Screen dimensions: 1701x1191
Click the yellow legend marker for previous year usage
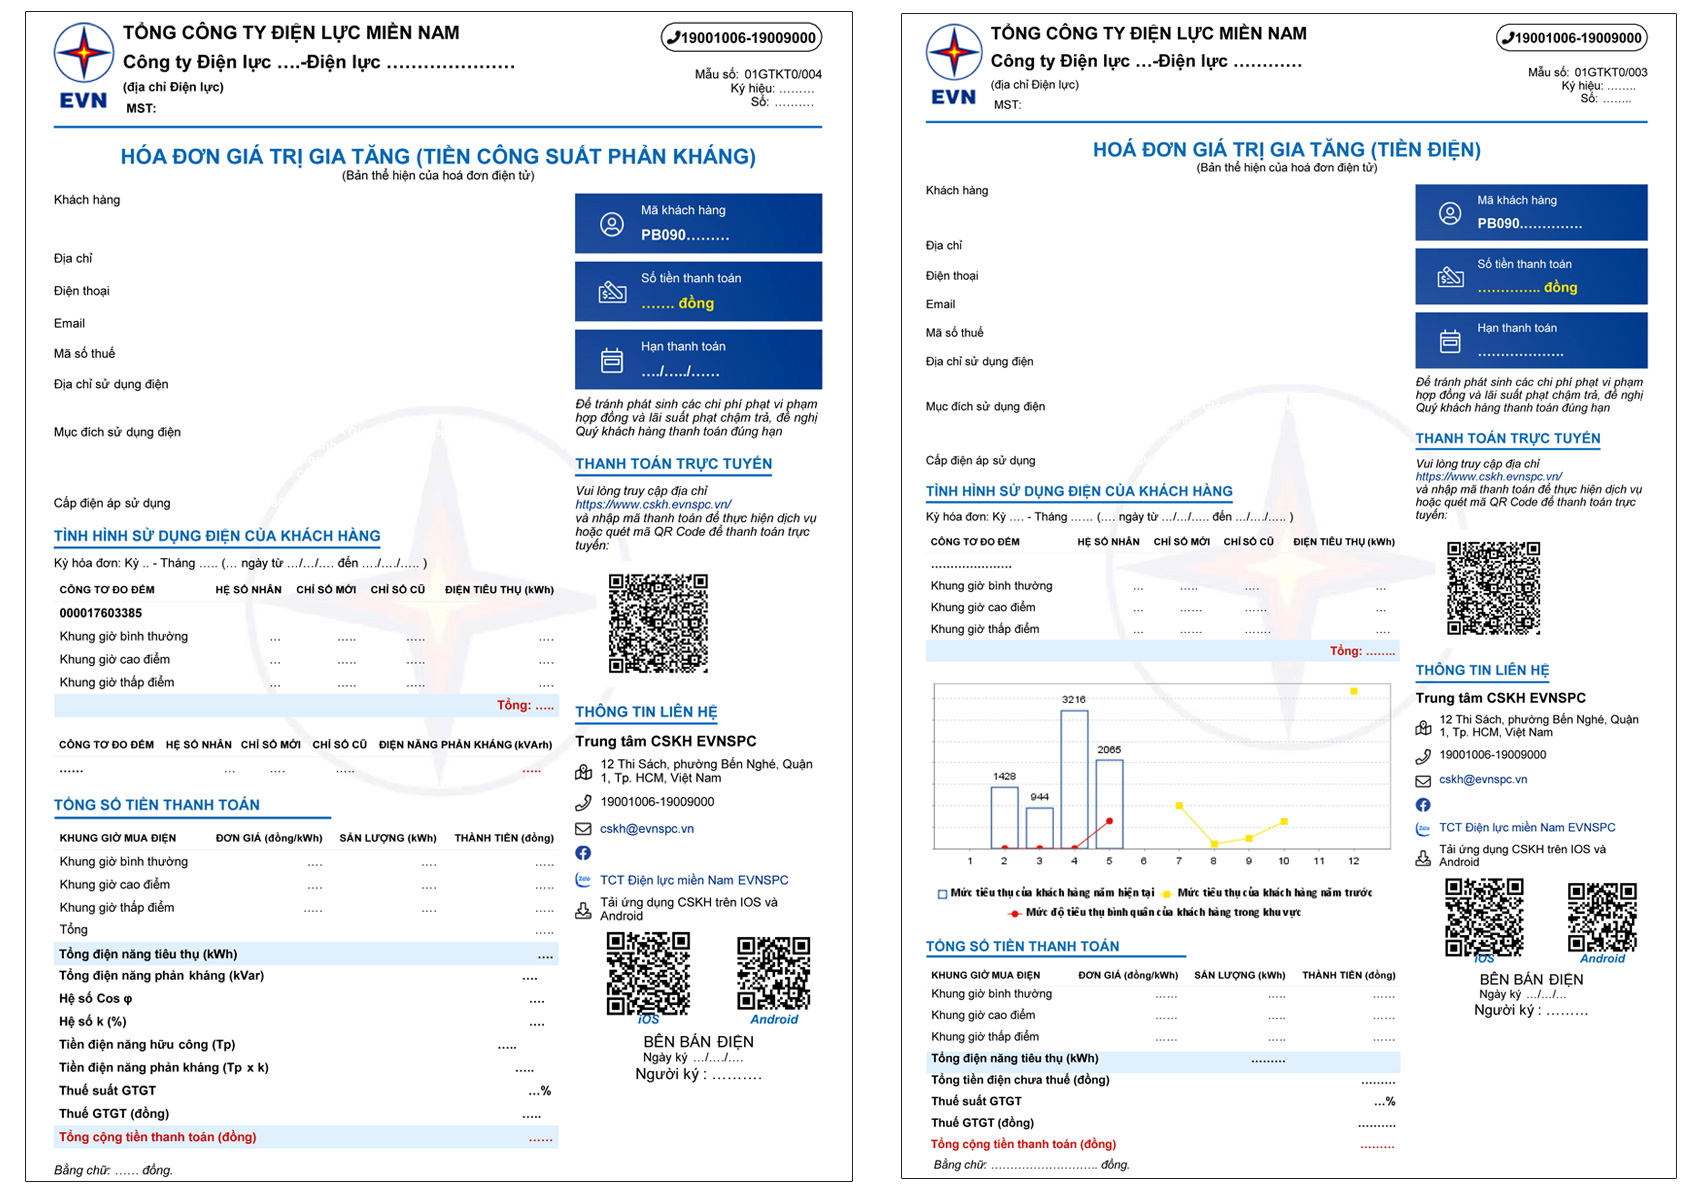point(1166,893)
